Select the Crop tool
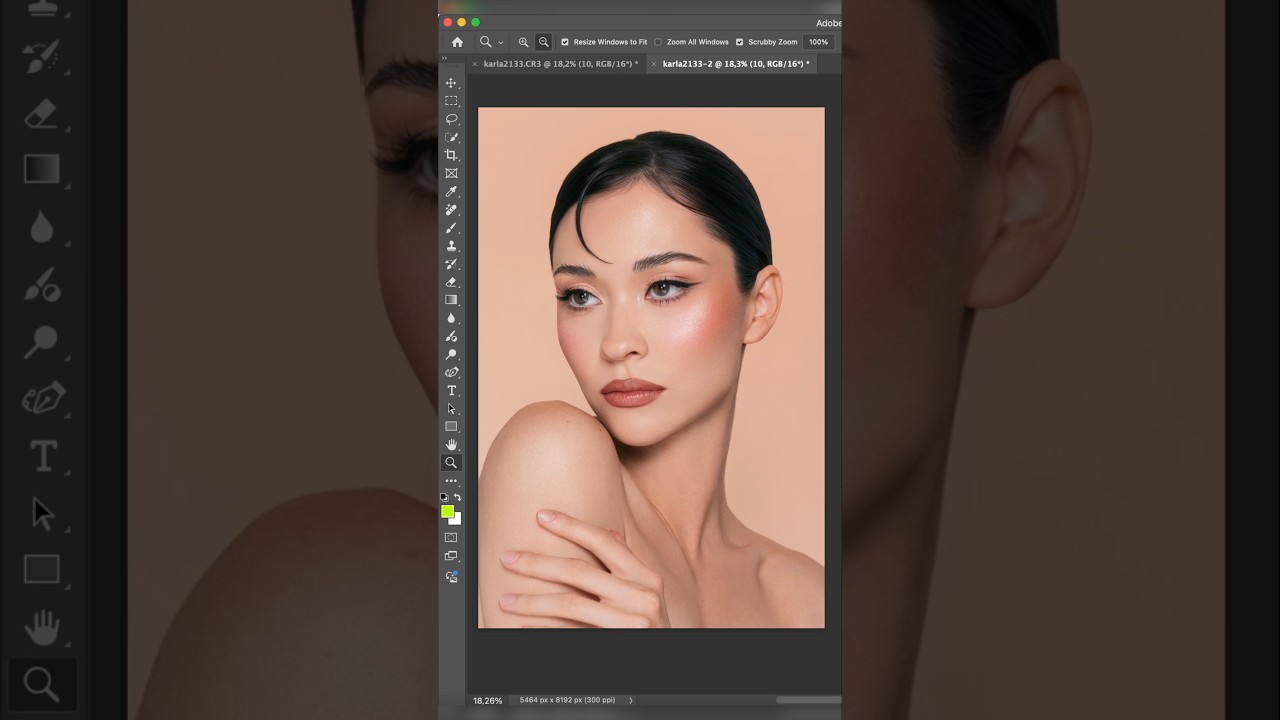This screenshot has width=1280, height=720. tap(451, 155)
